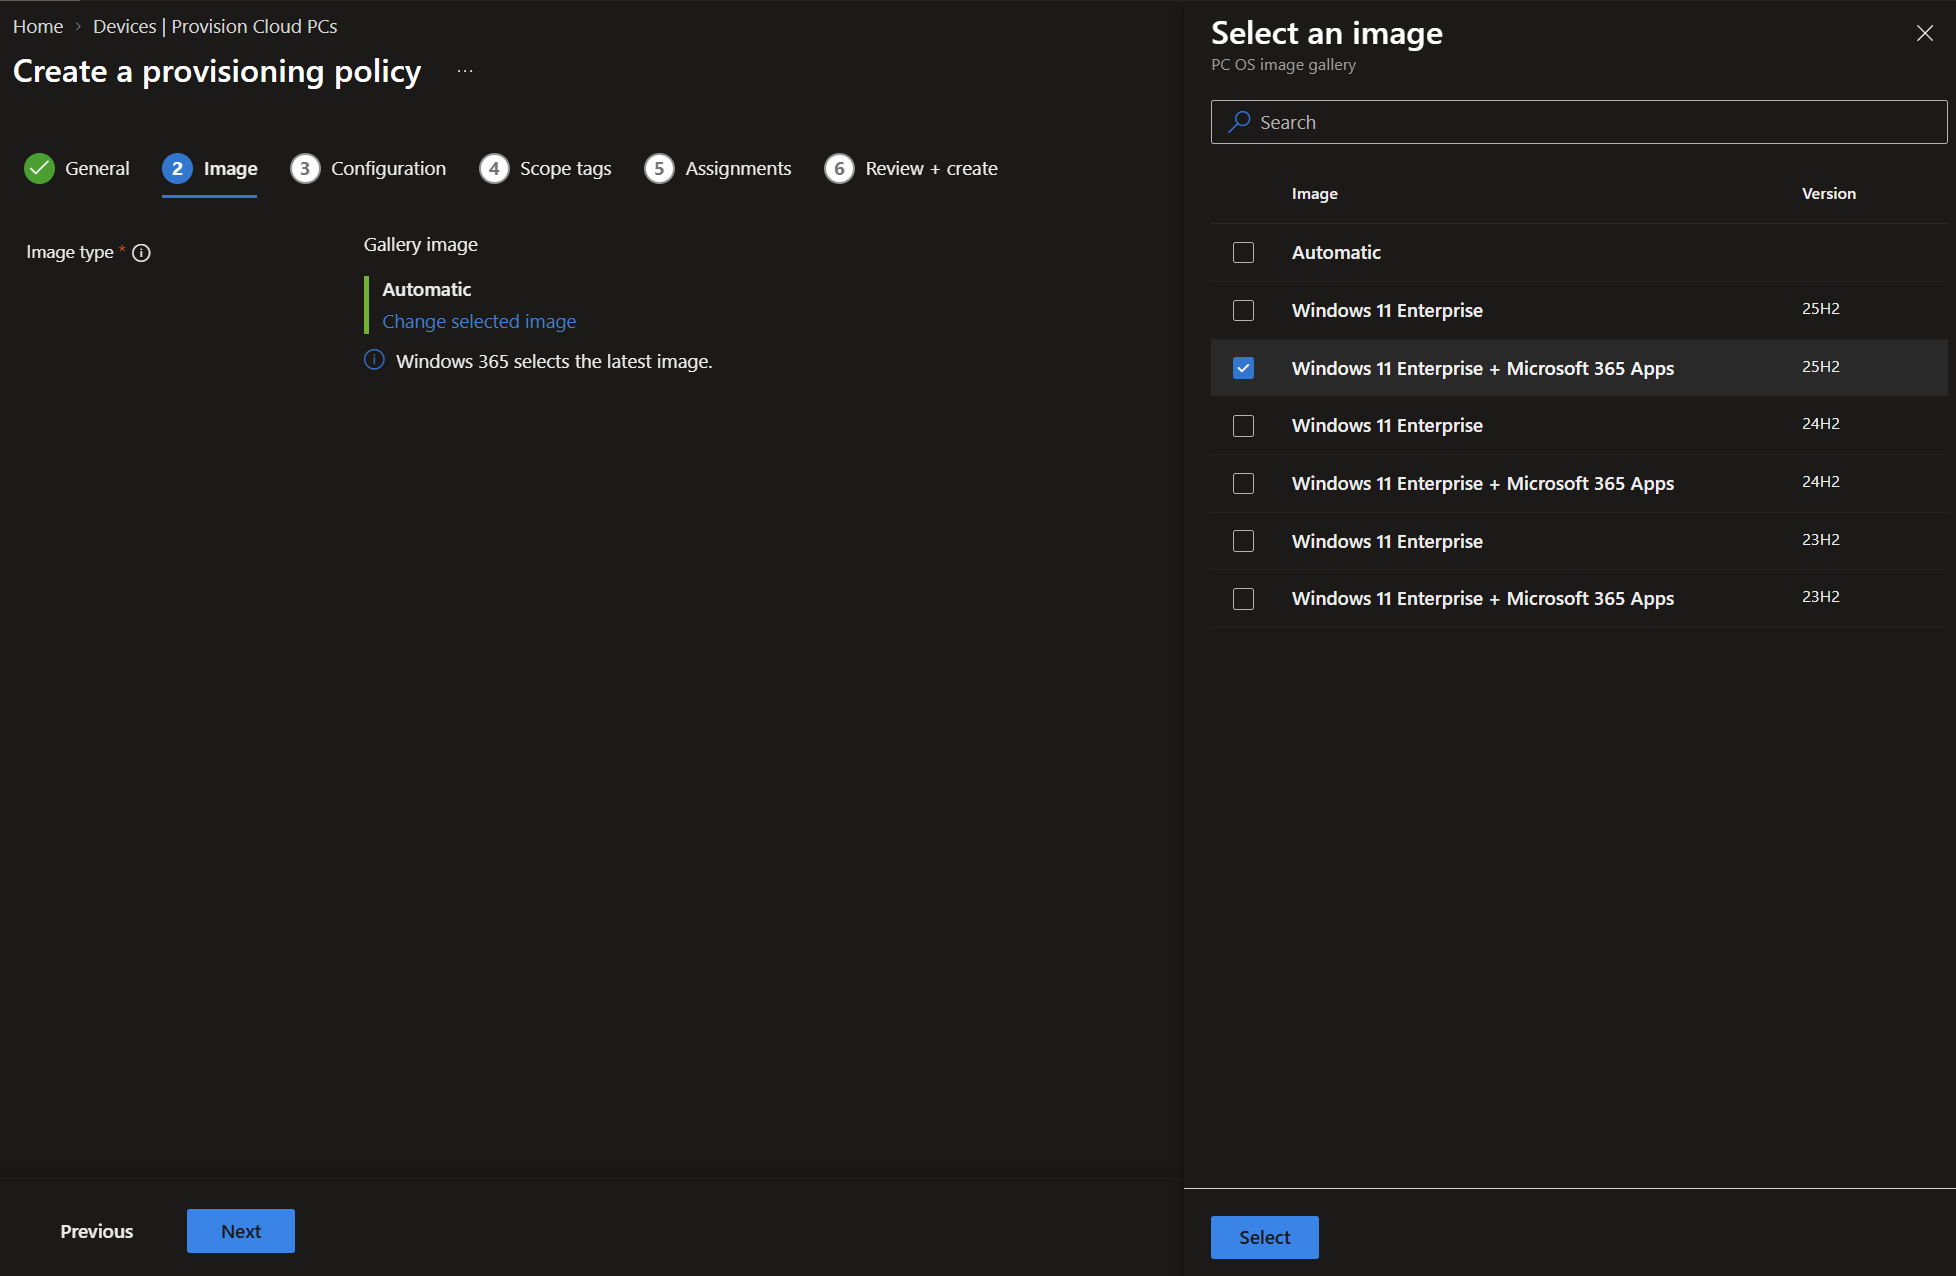Check the Automatic image checkbox
Viewport: 1956px width, 1276px height.
(x=1243, y=252)
